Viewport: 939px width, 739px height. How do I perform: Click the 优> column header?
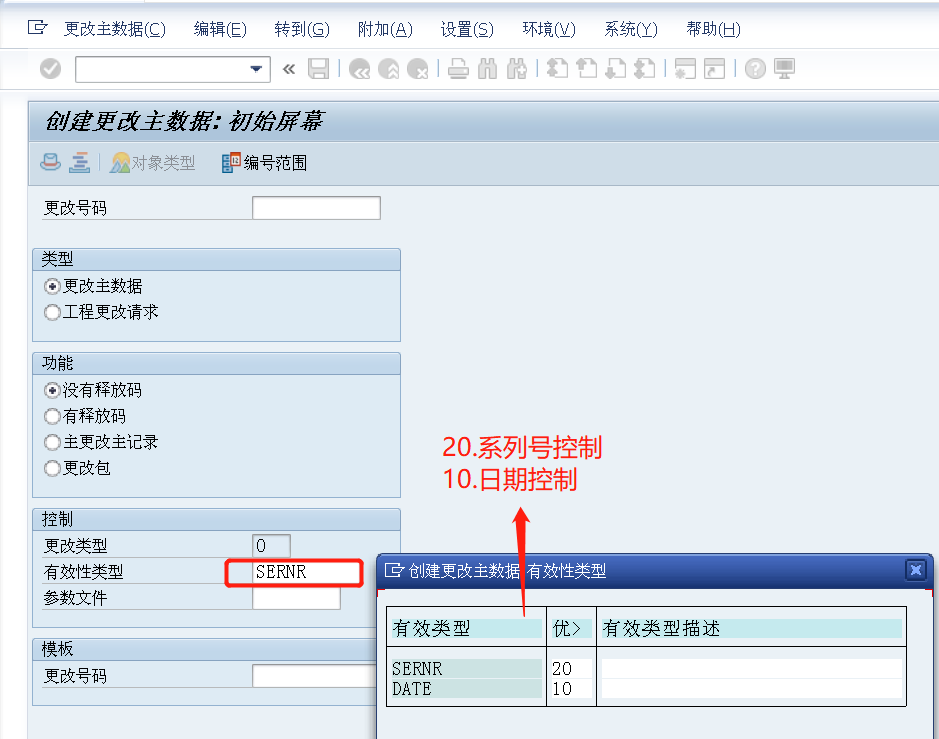click(571, 628)
